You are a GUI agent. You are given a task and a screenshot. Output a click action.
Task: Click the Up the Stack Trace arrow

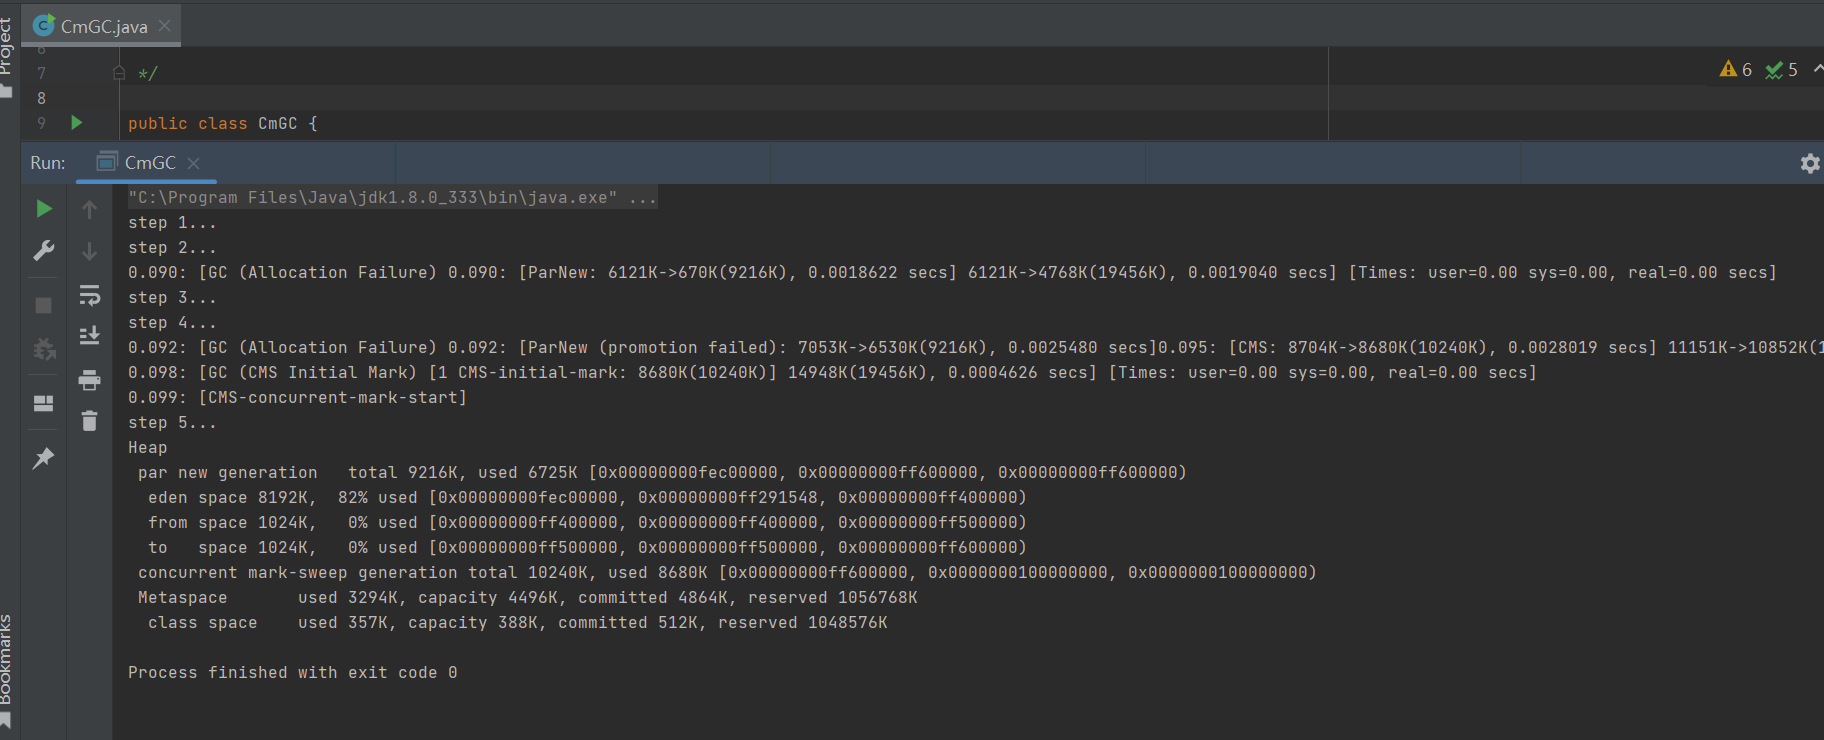click(x=89, y=209)
